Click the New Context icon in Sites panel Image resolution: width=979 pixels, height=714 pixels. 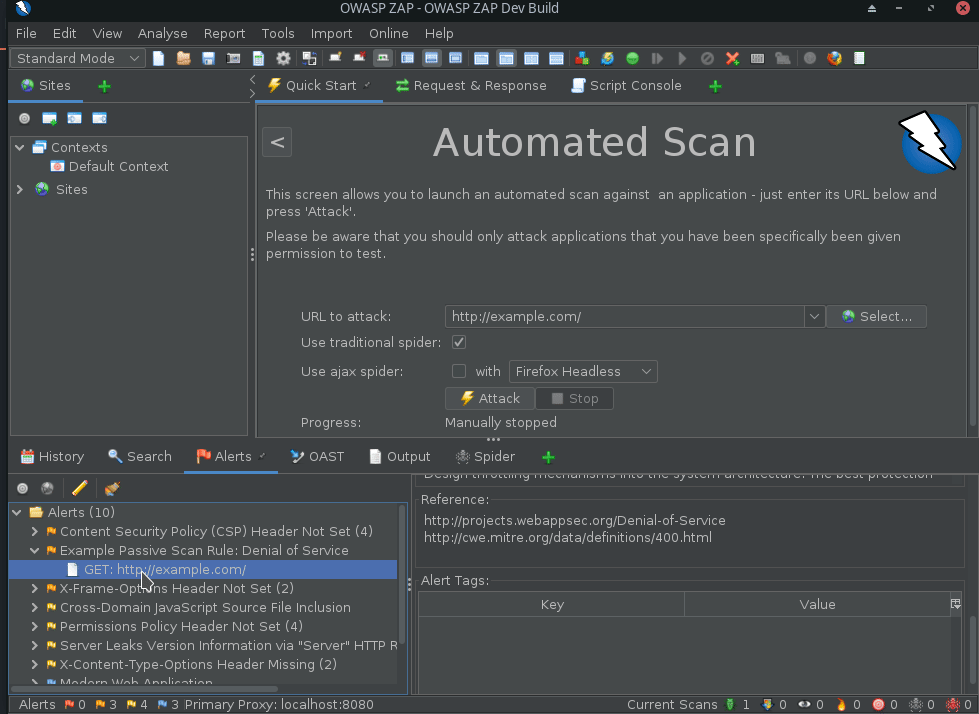[x=49, y=119]
